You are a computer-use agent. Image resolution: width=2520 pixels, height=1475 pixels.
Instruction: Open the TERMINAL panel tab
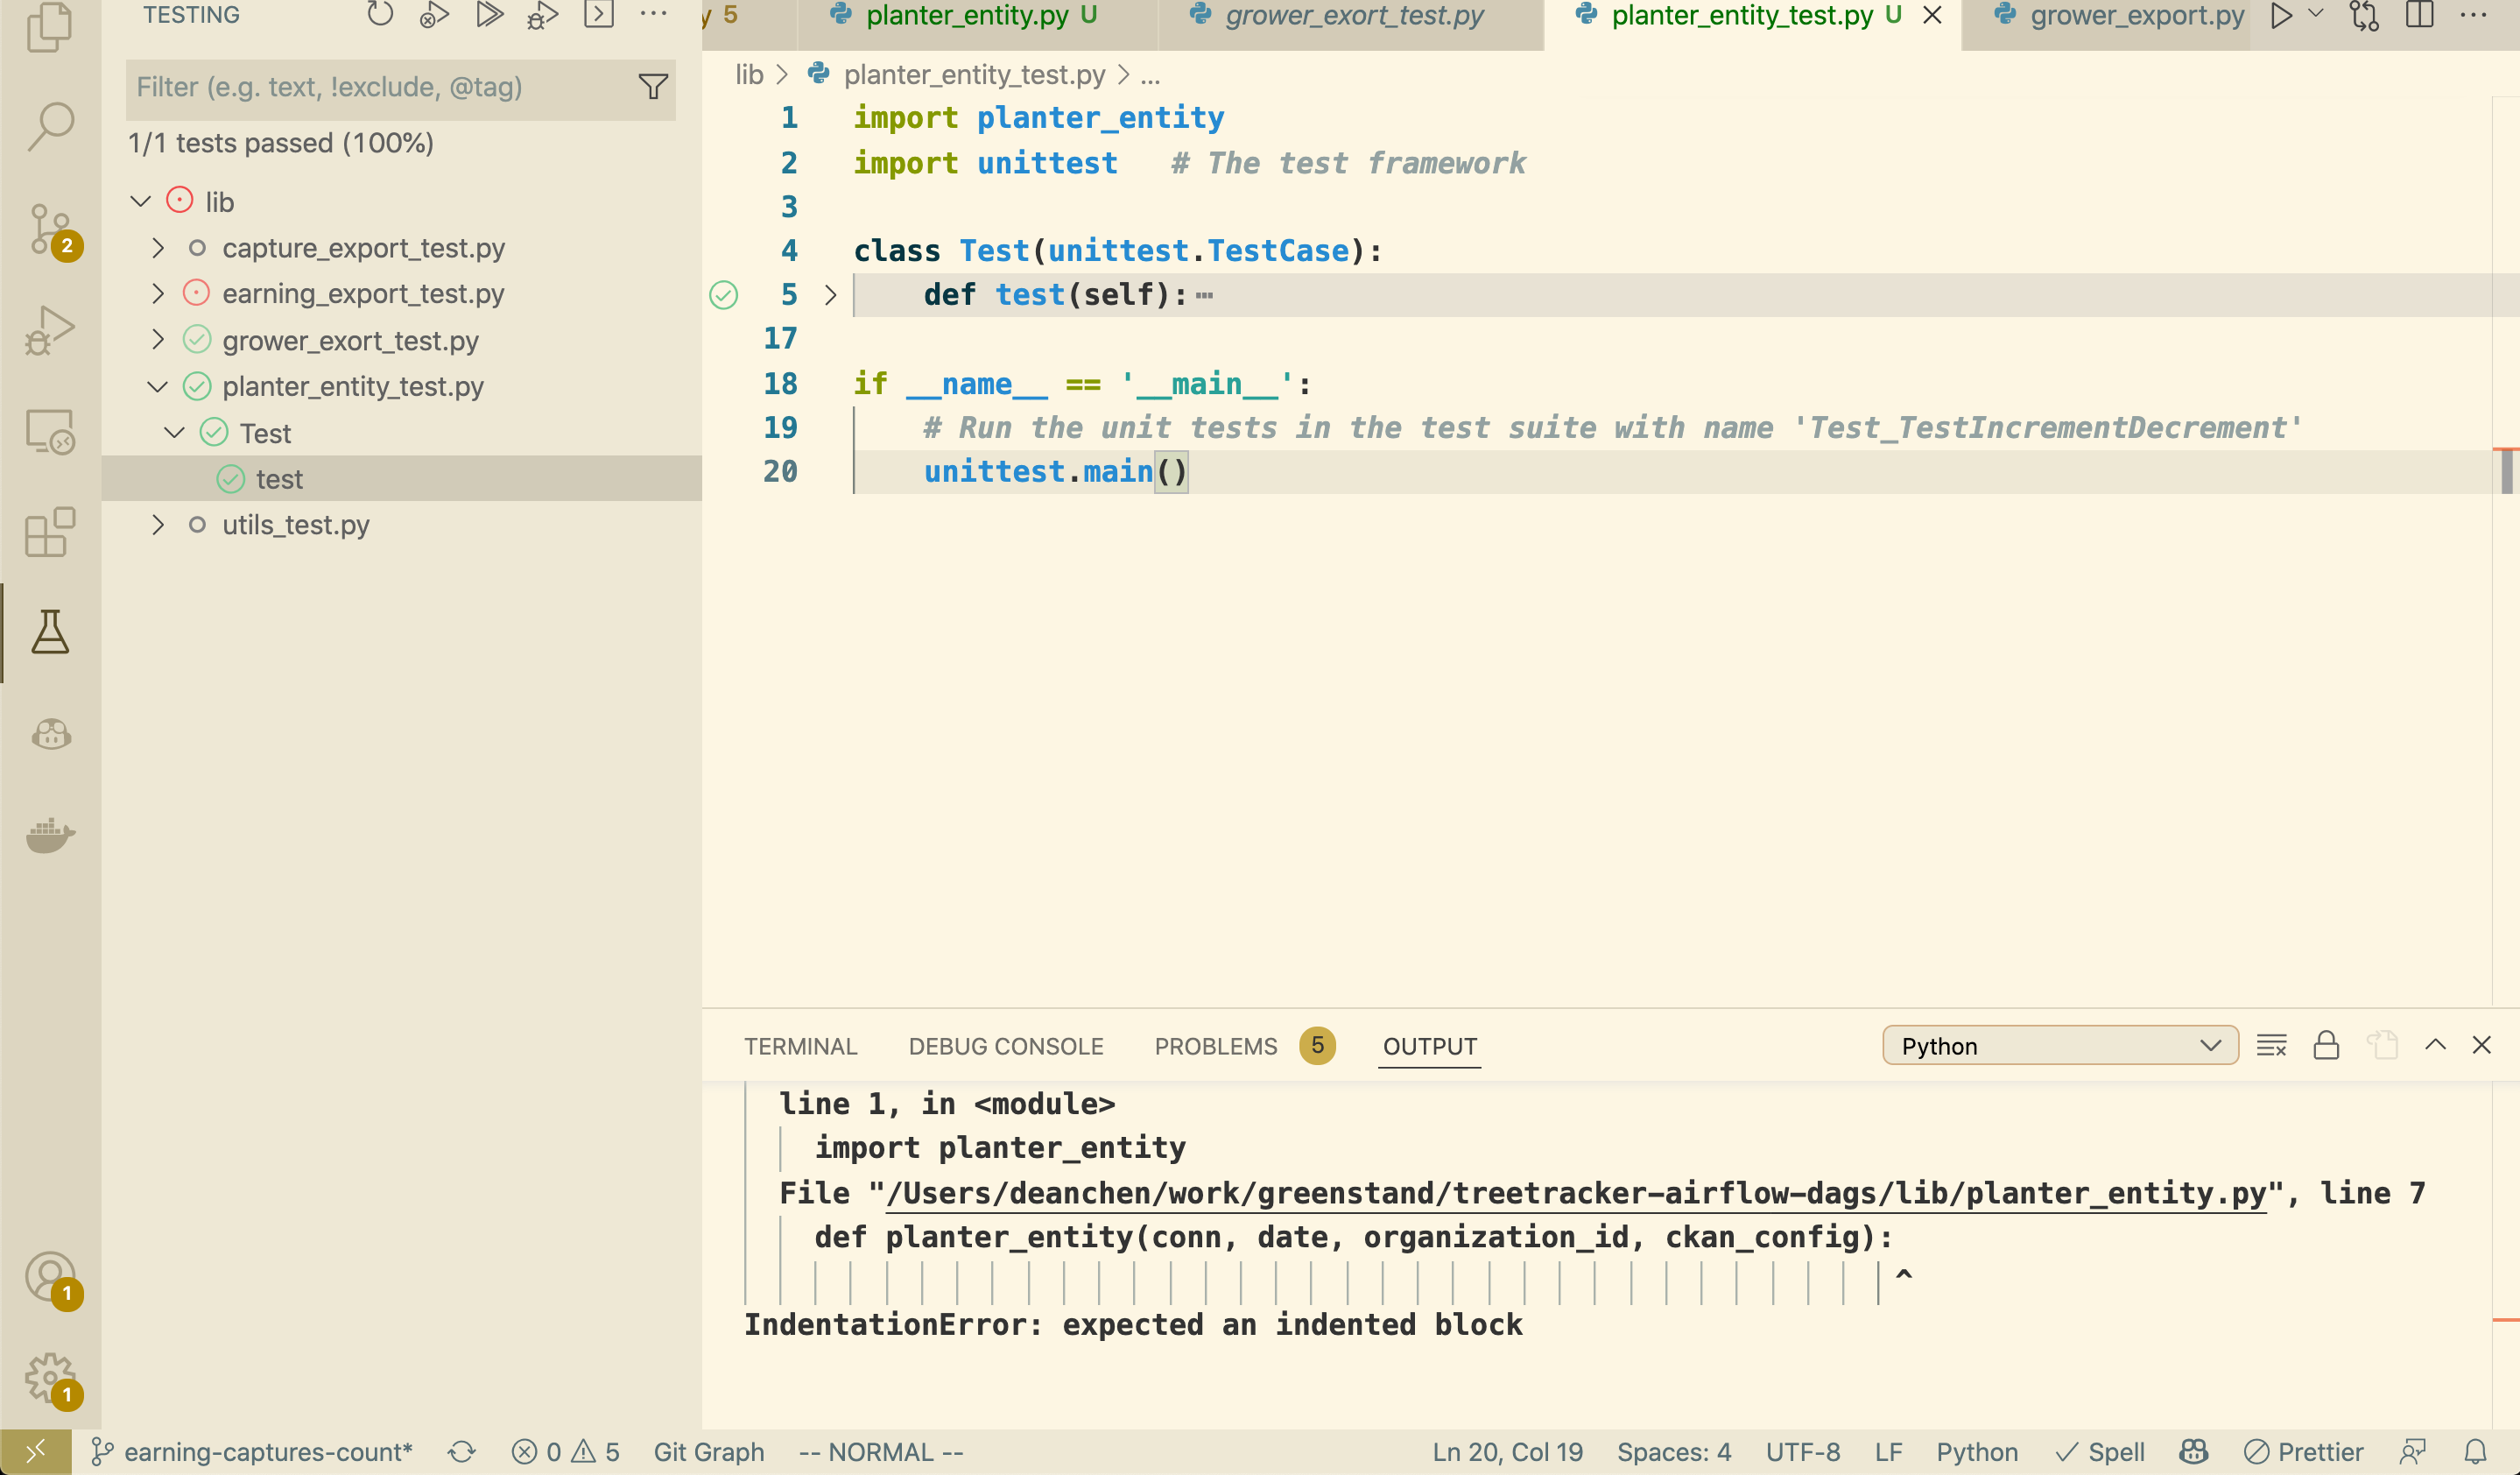tap(800, 1046)
